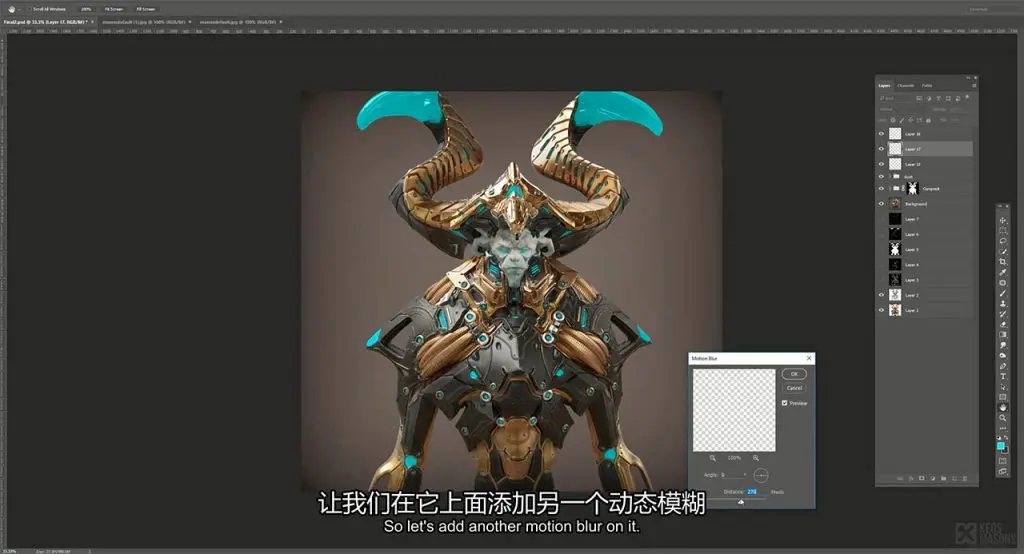Screen dimensions: 1024x554
Task: Click the screen mode icon in toolbar
Action: click(1002, 471)
